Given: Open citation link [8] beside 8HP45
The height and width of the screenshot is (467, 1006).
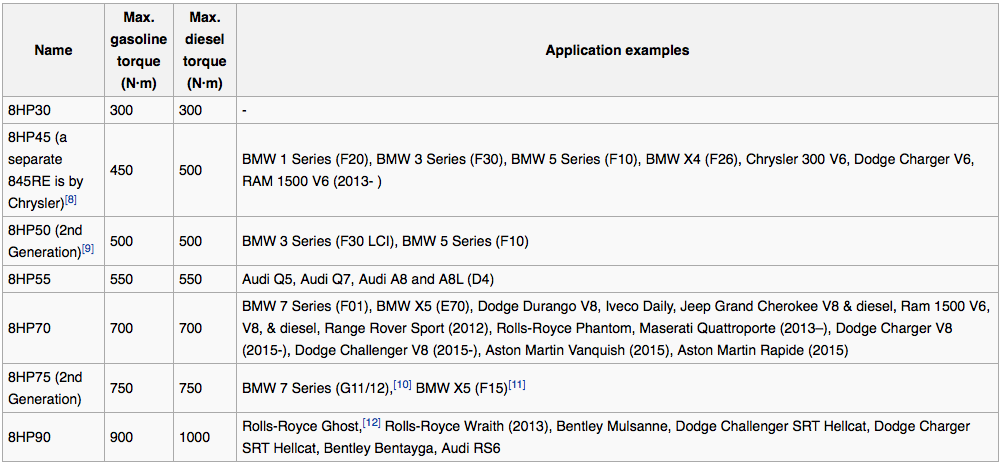Looking at the screenshot, I should 71,200.
